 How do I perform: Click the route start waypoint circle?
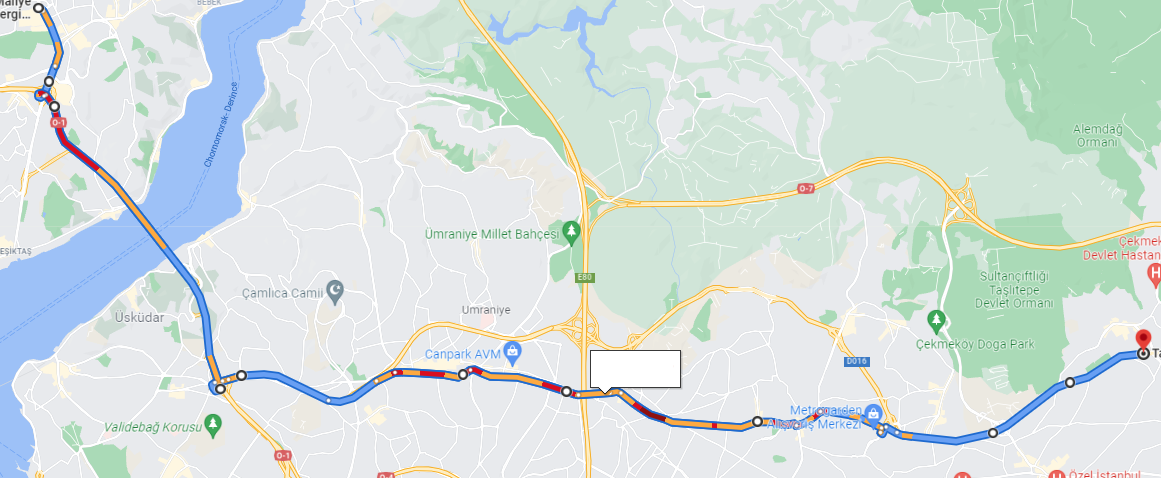pyautogui.click(x=39, y=9)
